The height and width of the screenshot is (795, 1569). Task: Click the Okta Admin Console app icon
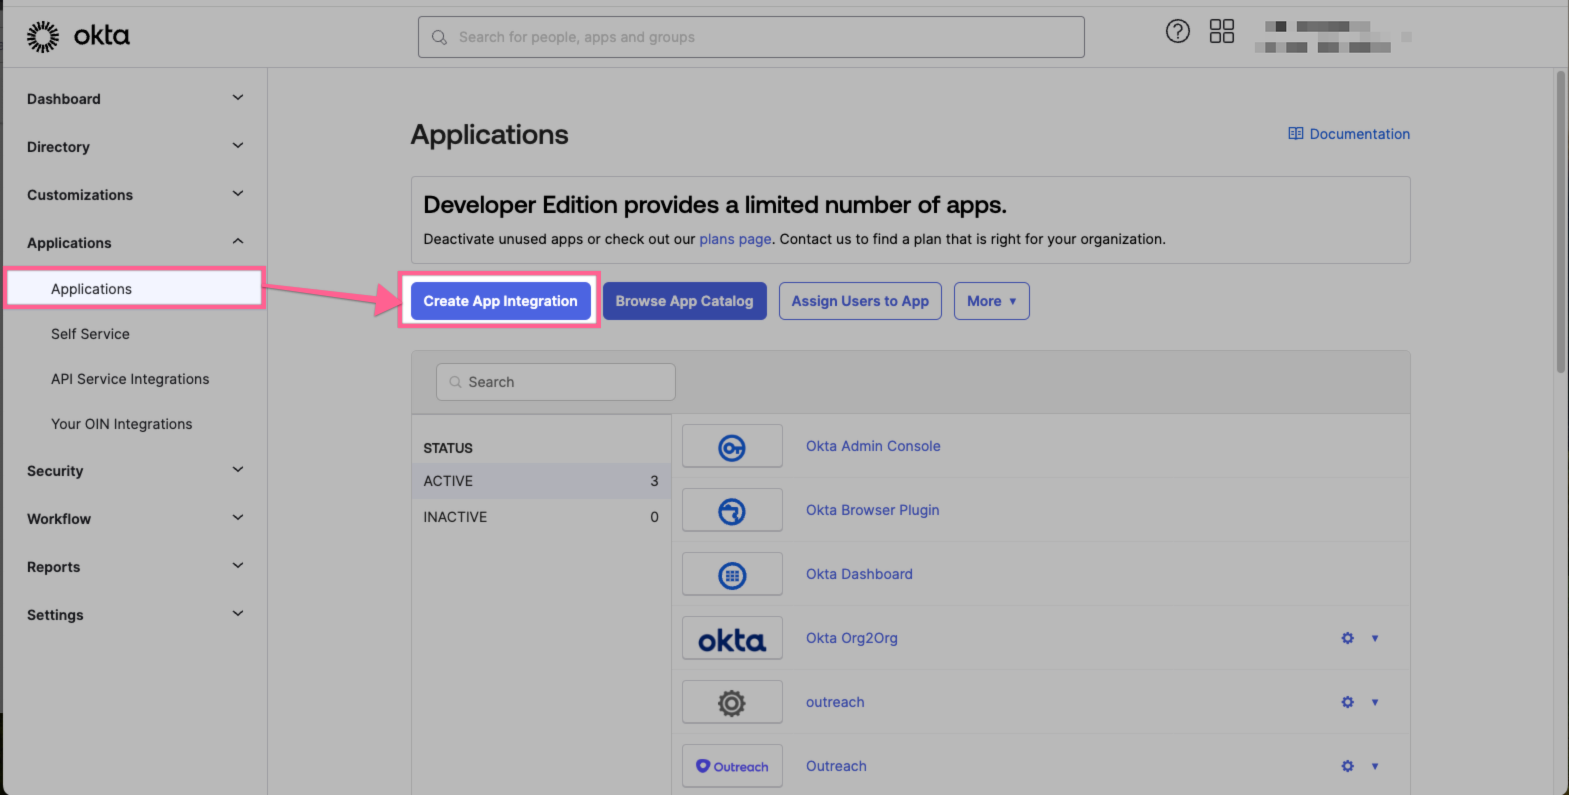point(732,446)
